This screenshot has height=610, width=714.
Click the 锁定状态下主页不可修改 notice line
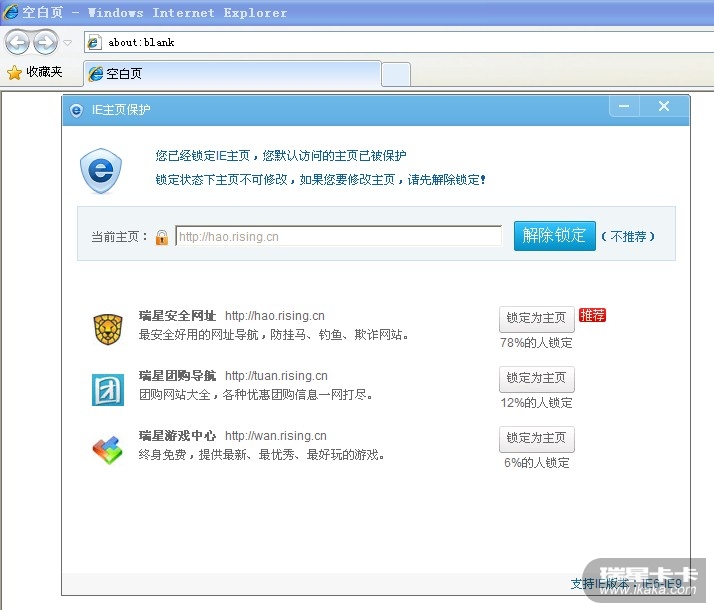click(x=321, y=179)
